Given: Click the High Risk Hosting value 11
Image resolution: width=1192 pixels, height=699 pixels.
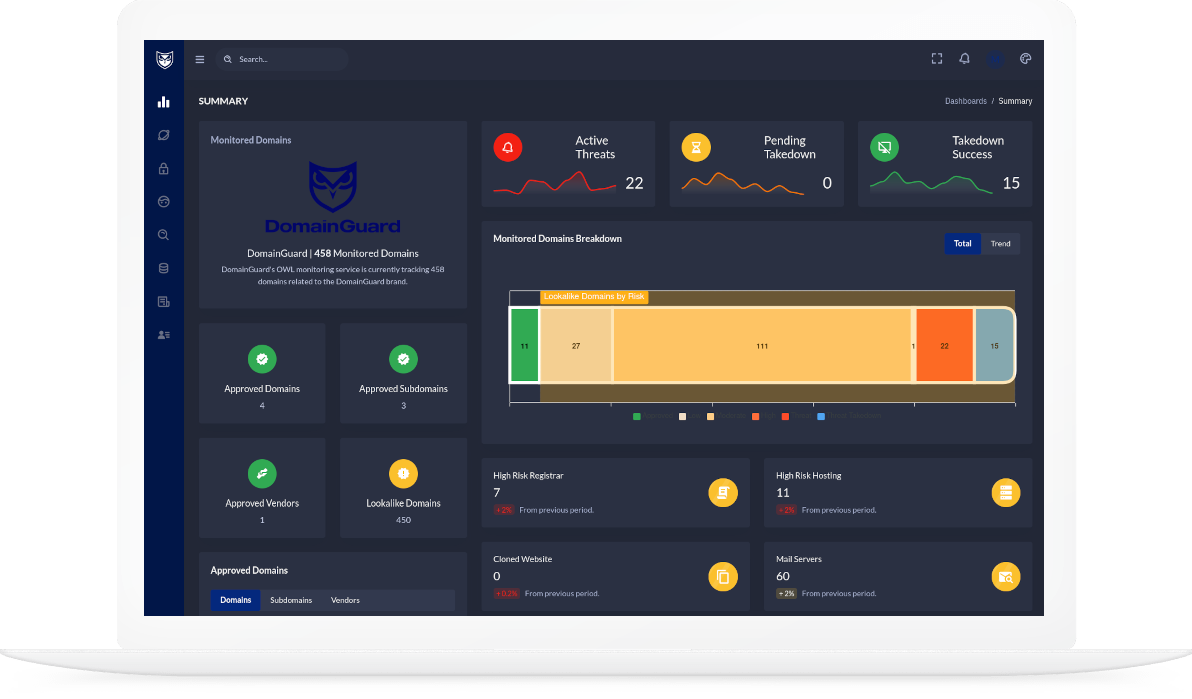Looking at the screenshot, I should [783, 493].
